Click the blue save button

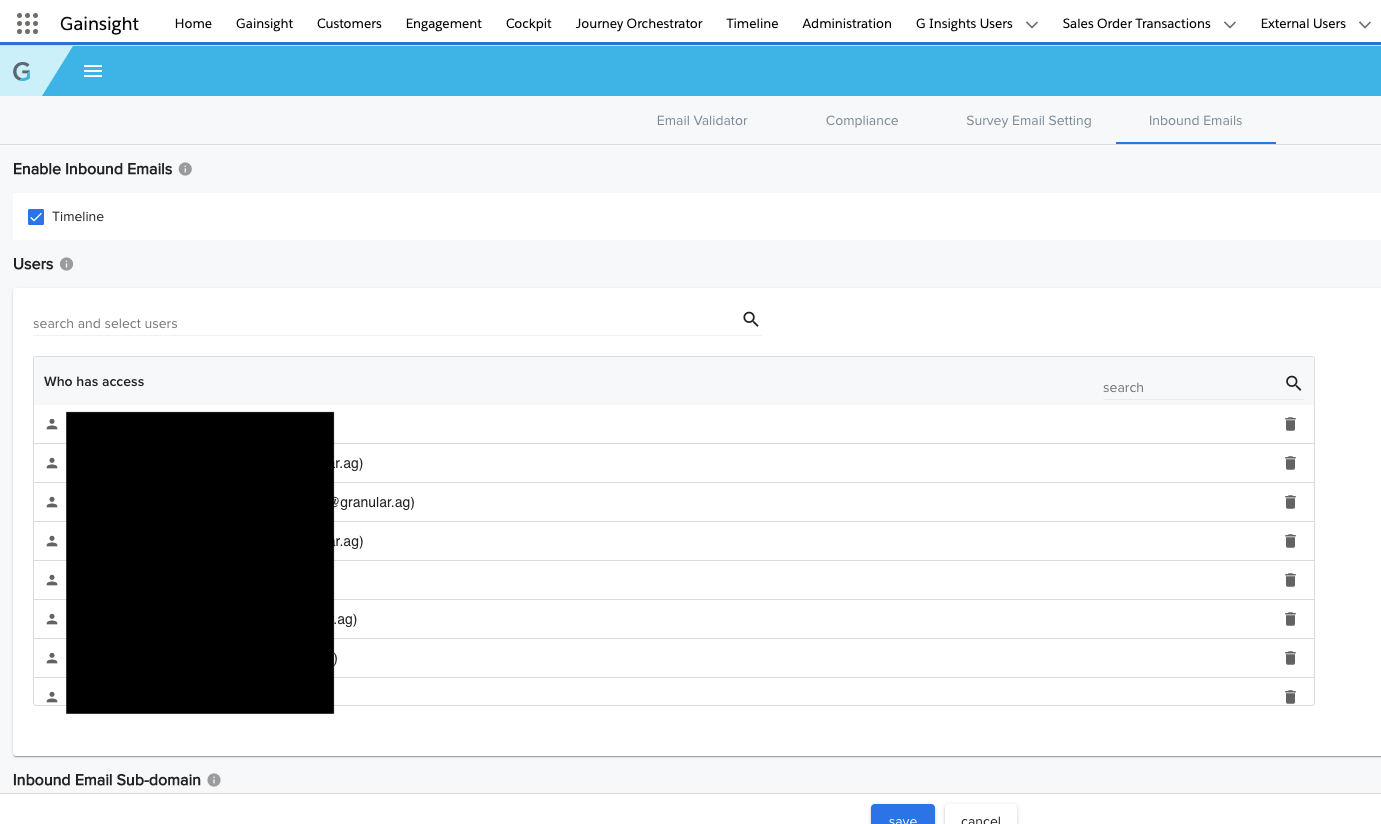(x=903, y=814)
